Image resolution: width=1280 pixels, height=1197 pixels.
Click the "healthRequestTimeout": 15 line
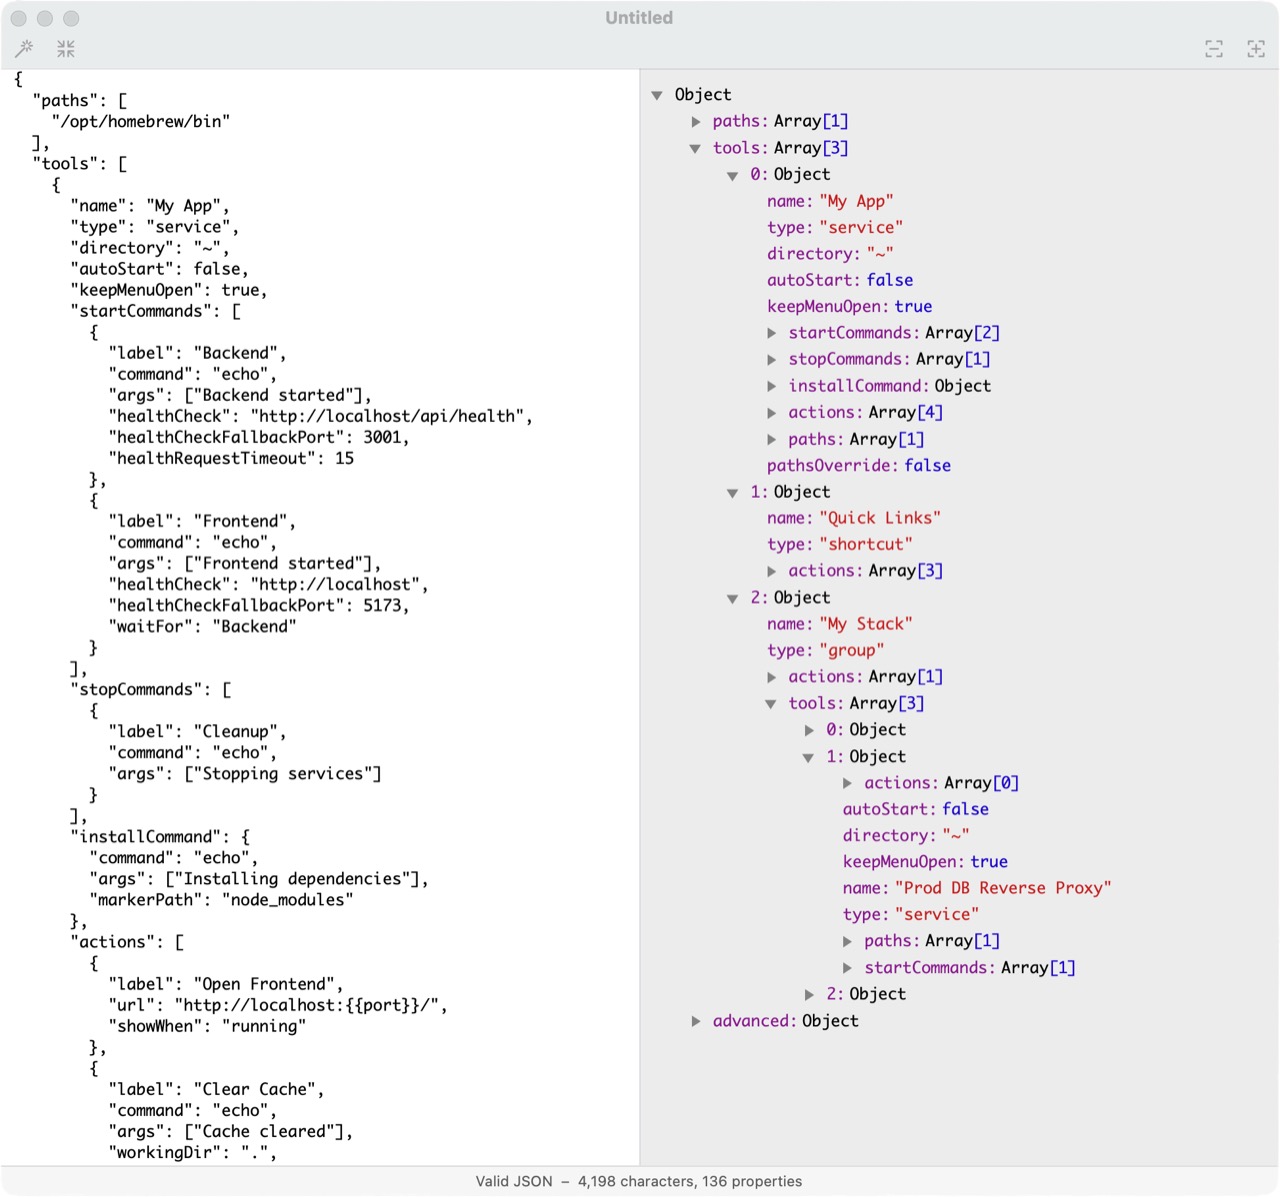(x=231, y=458)
